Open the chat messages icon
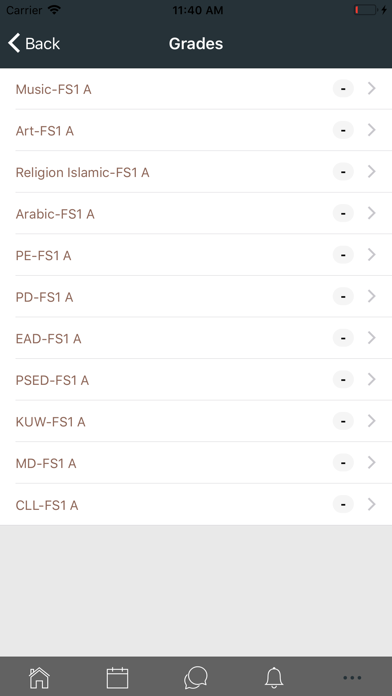The image size is (392, 696). (x=196, y=678)
